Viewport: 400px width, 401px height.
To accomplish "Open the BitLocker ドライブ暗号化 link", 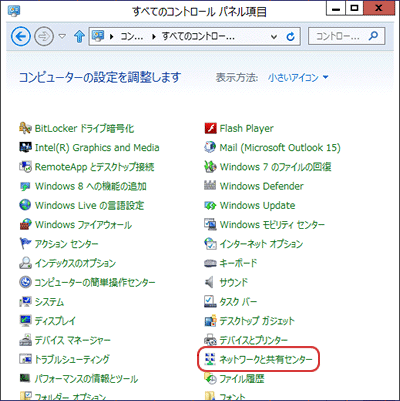I will pyautogui.click(x=84, y=128).
